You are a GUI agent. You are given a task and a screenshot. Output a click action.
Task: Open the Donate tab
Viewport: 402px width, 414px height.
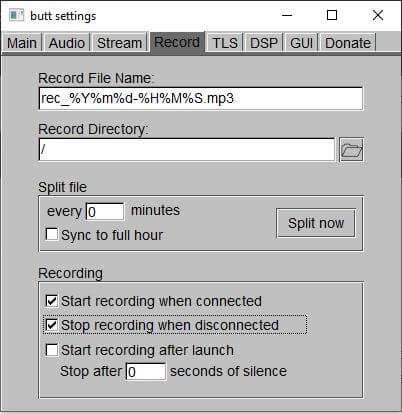click(348, 43)
